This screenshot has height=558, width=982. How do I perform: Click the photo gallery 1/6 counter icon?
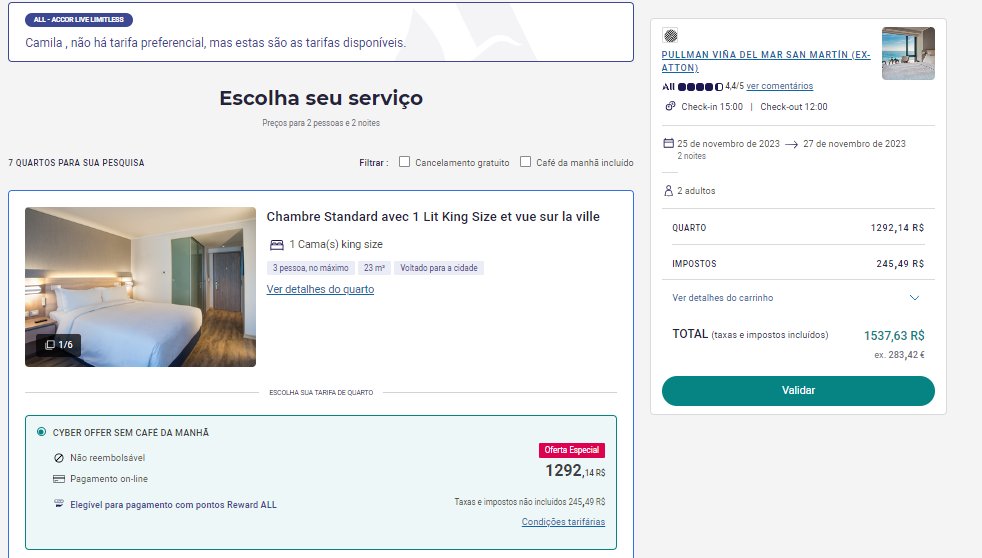point(50,344)
